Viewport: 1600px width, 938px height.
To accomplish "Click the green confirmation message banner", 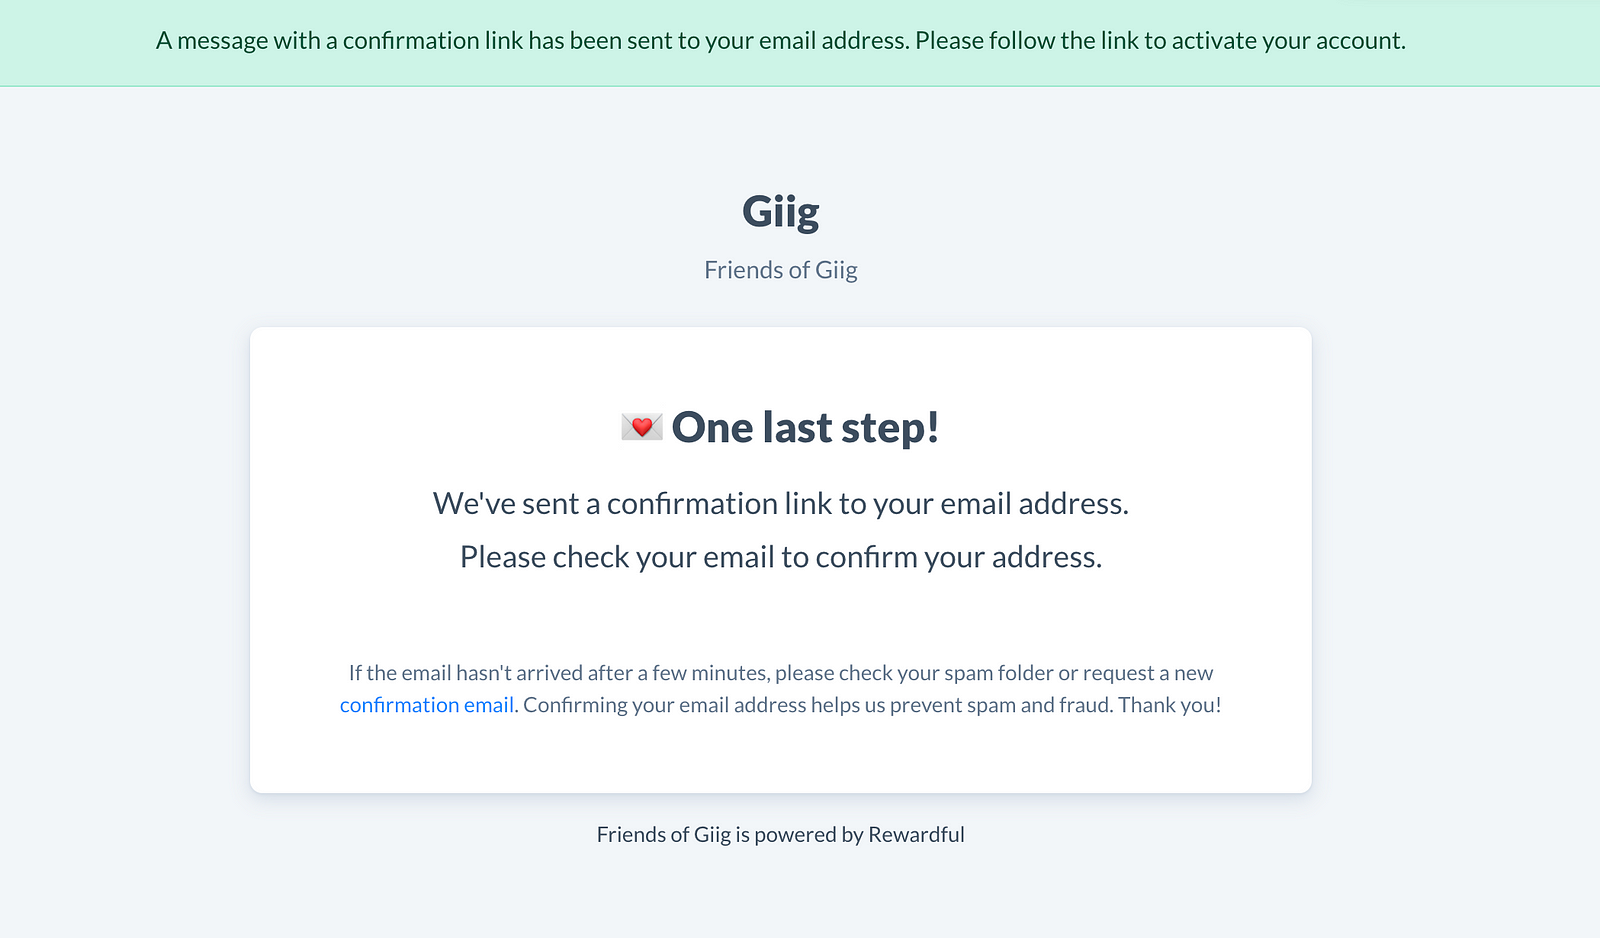I will pyautogui.click(x=800, y=43).
